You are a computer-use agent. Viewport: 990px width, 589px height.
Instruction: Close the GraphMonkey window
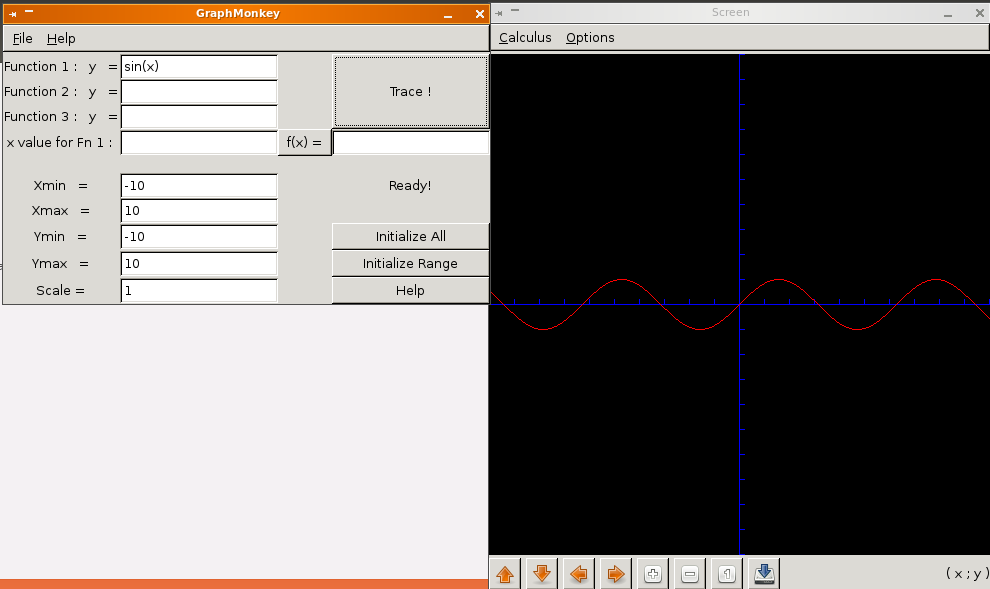point(480,14)
